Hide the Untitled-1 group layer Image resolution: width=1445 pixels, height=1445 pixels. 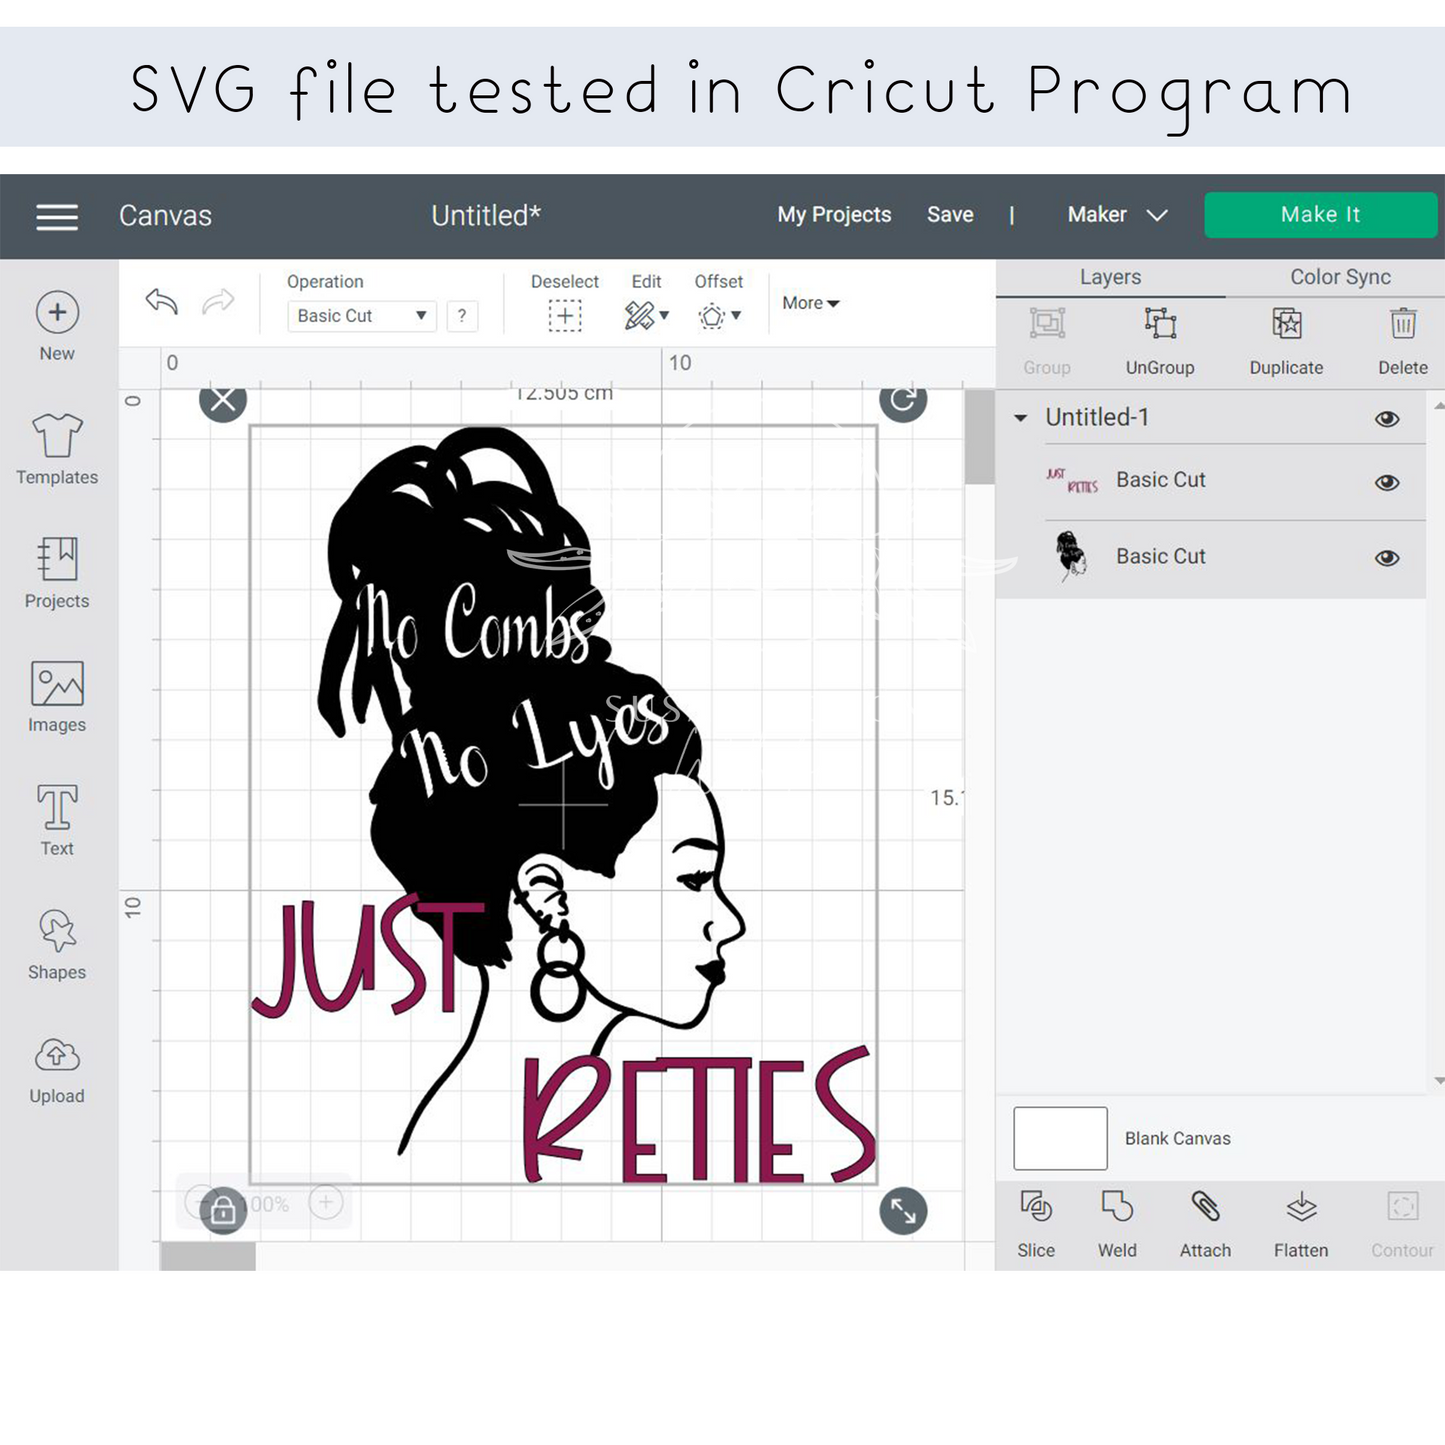tap(1387, 419)
